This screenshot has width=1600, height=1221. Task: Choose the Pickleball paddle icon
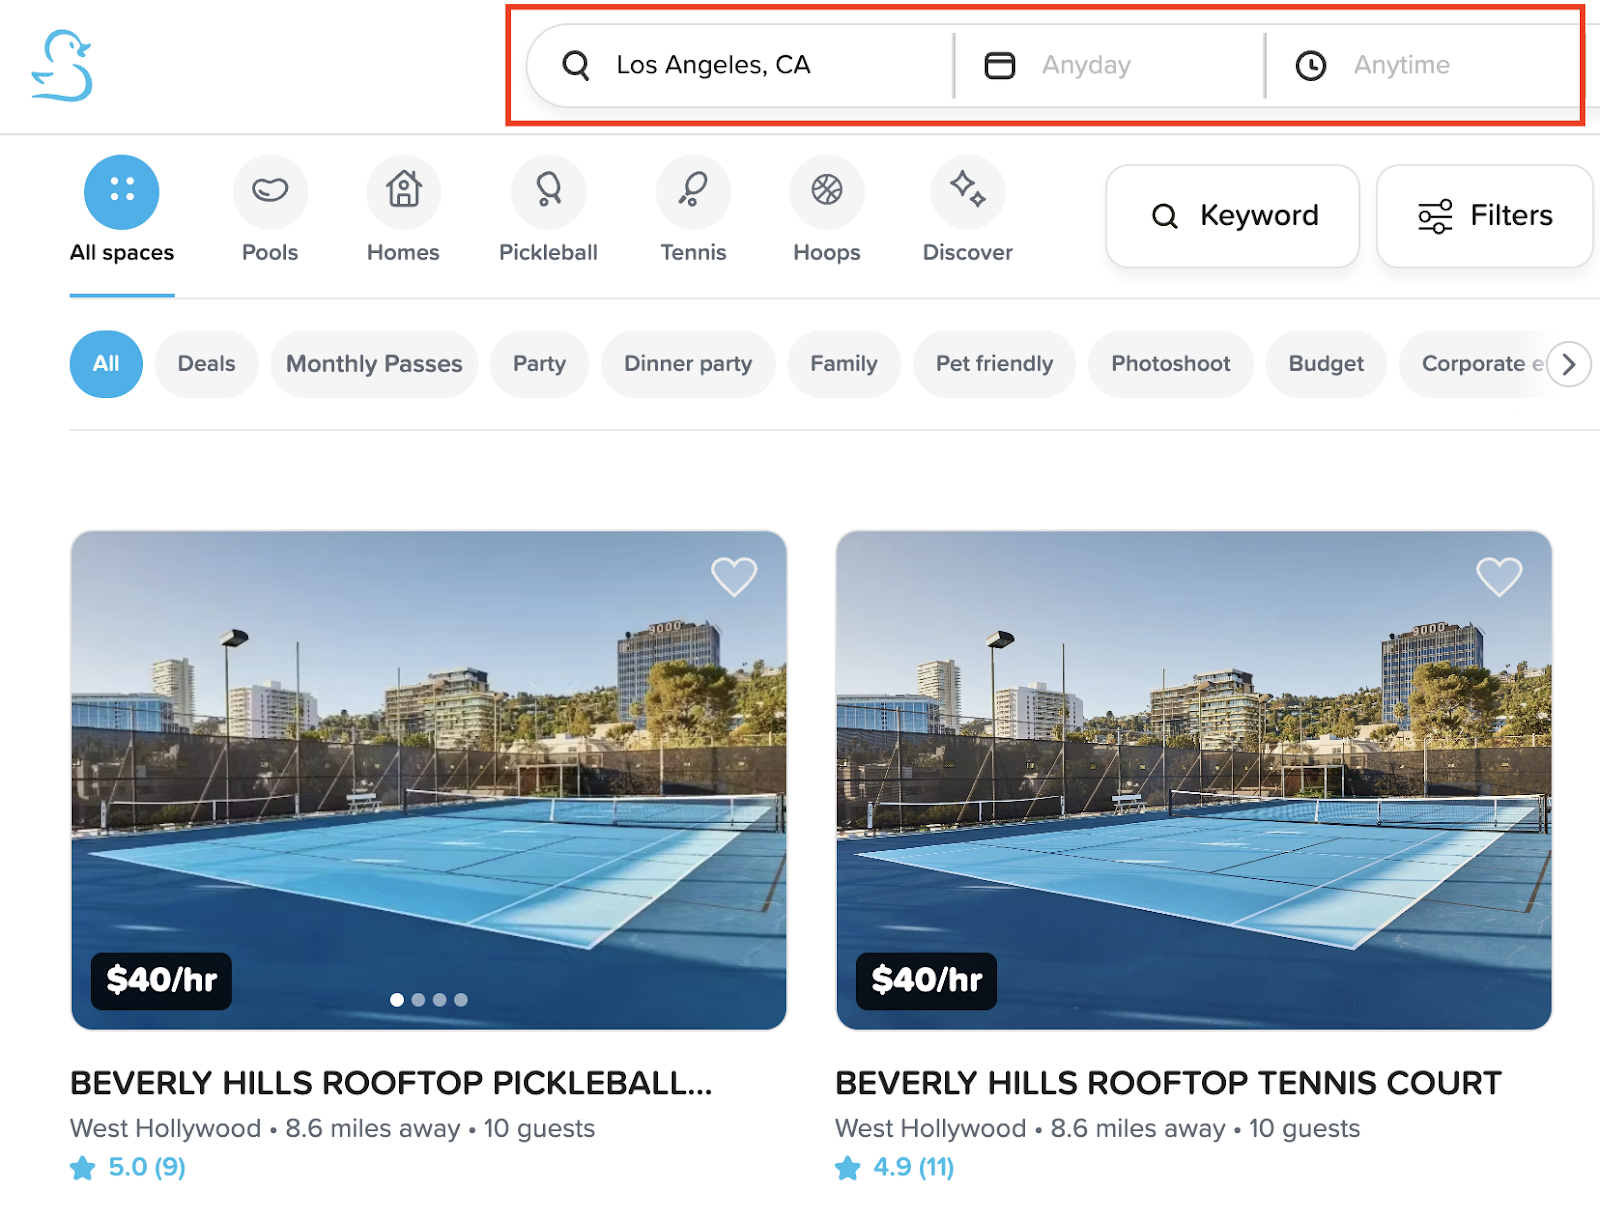coord(548,191)
